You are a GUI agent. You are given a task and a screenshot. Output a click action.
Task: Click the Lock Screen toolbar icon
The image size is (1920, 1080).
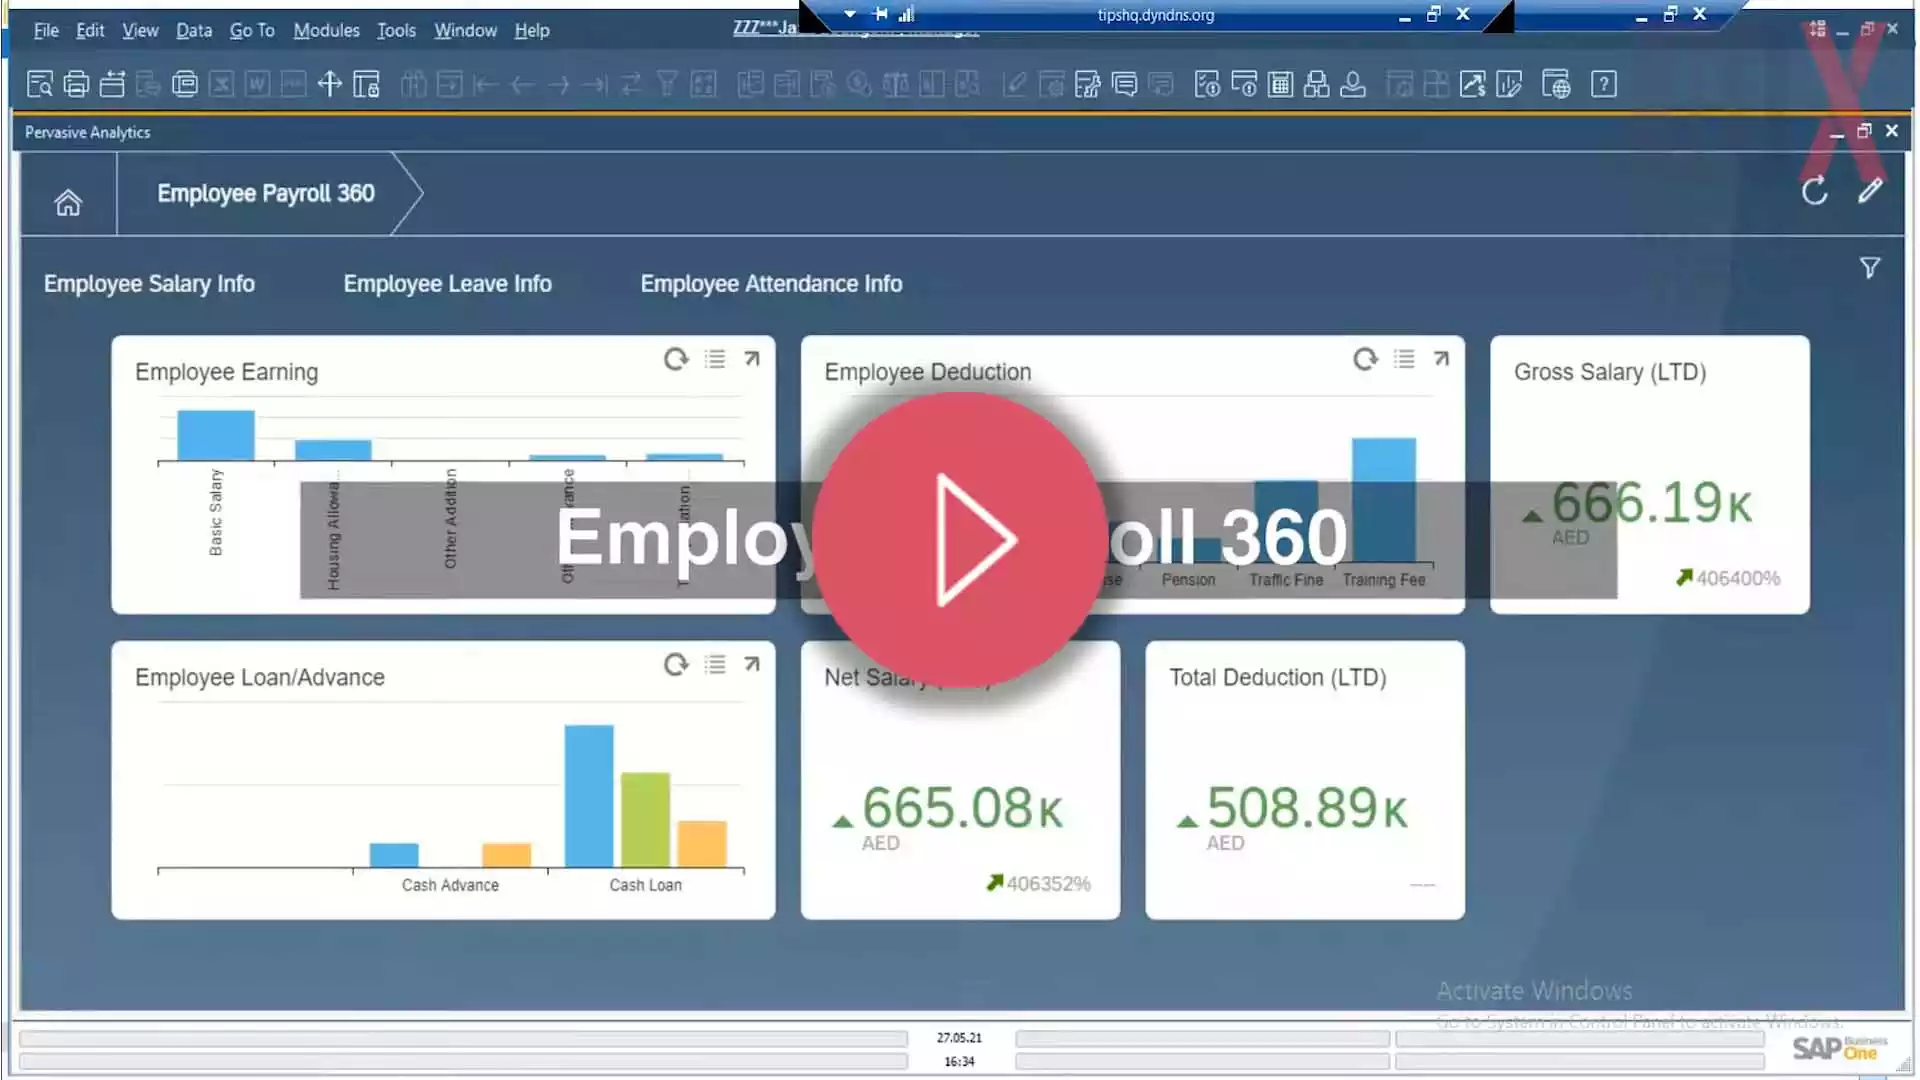(x=367, y=84)
